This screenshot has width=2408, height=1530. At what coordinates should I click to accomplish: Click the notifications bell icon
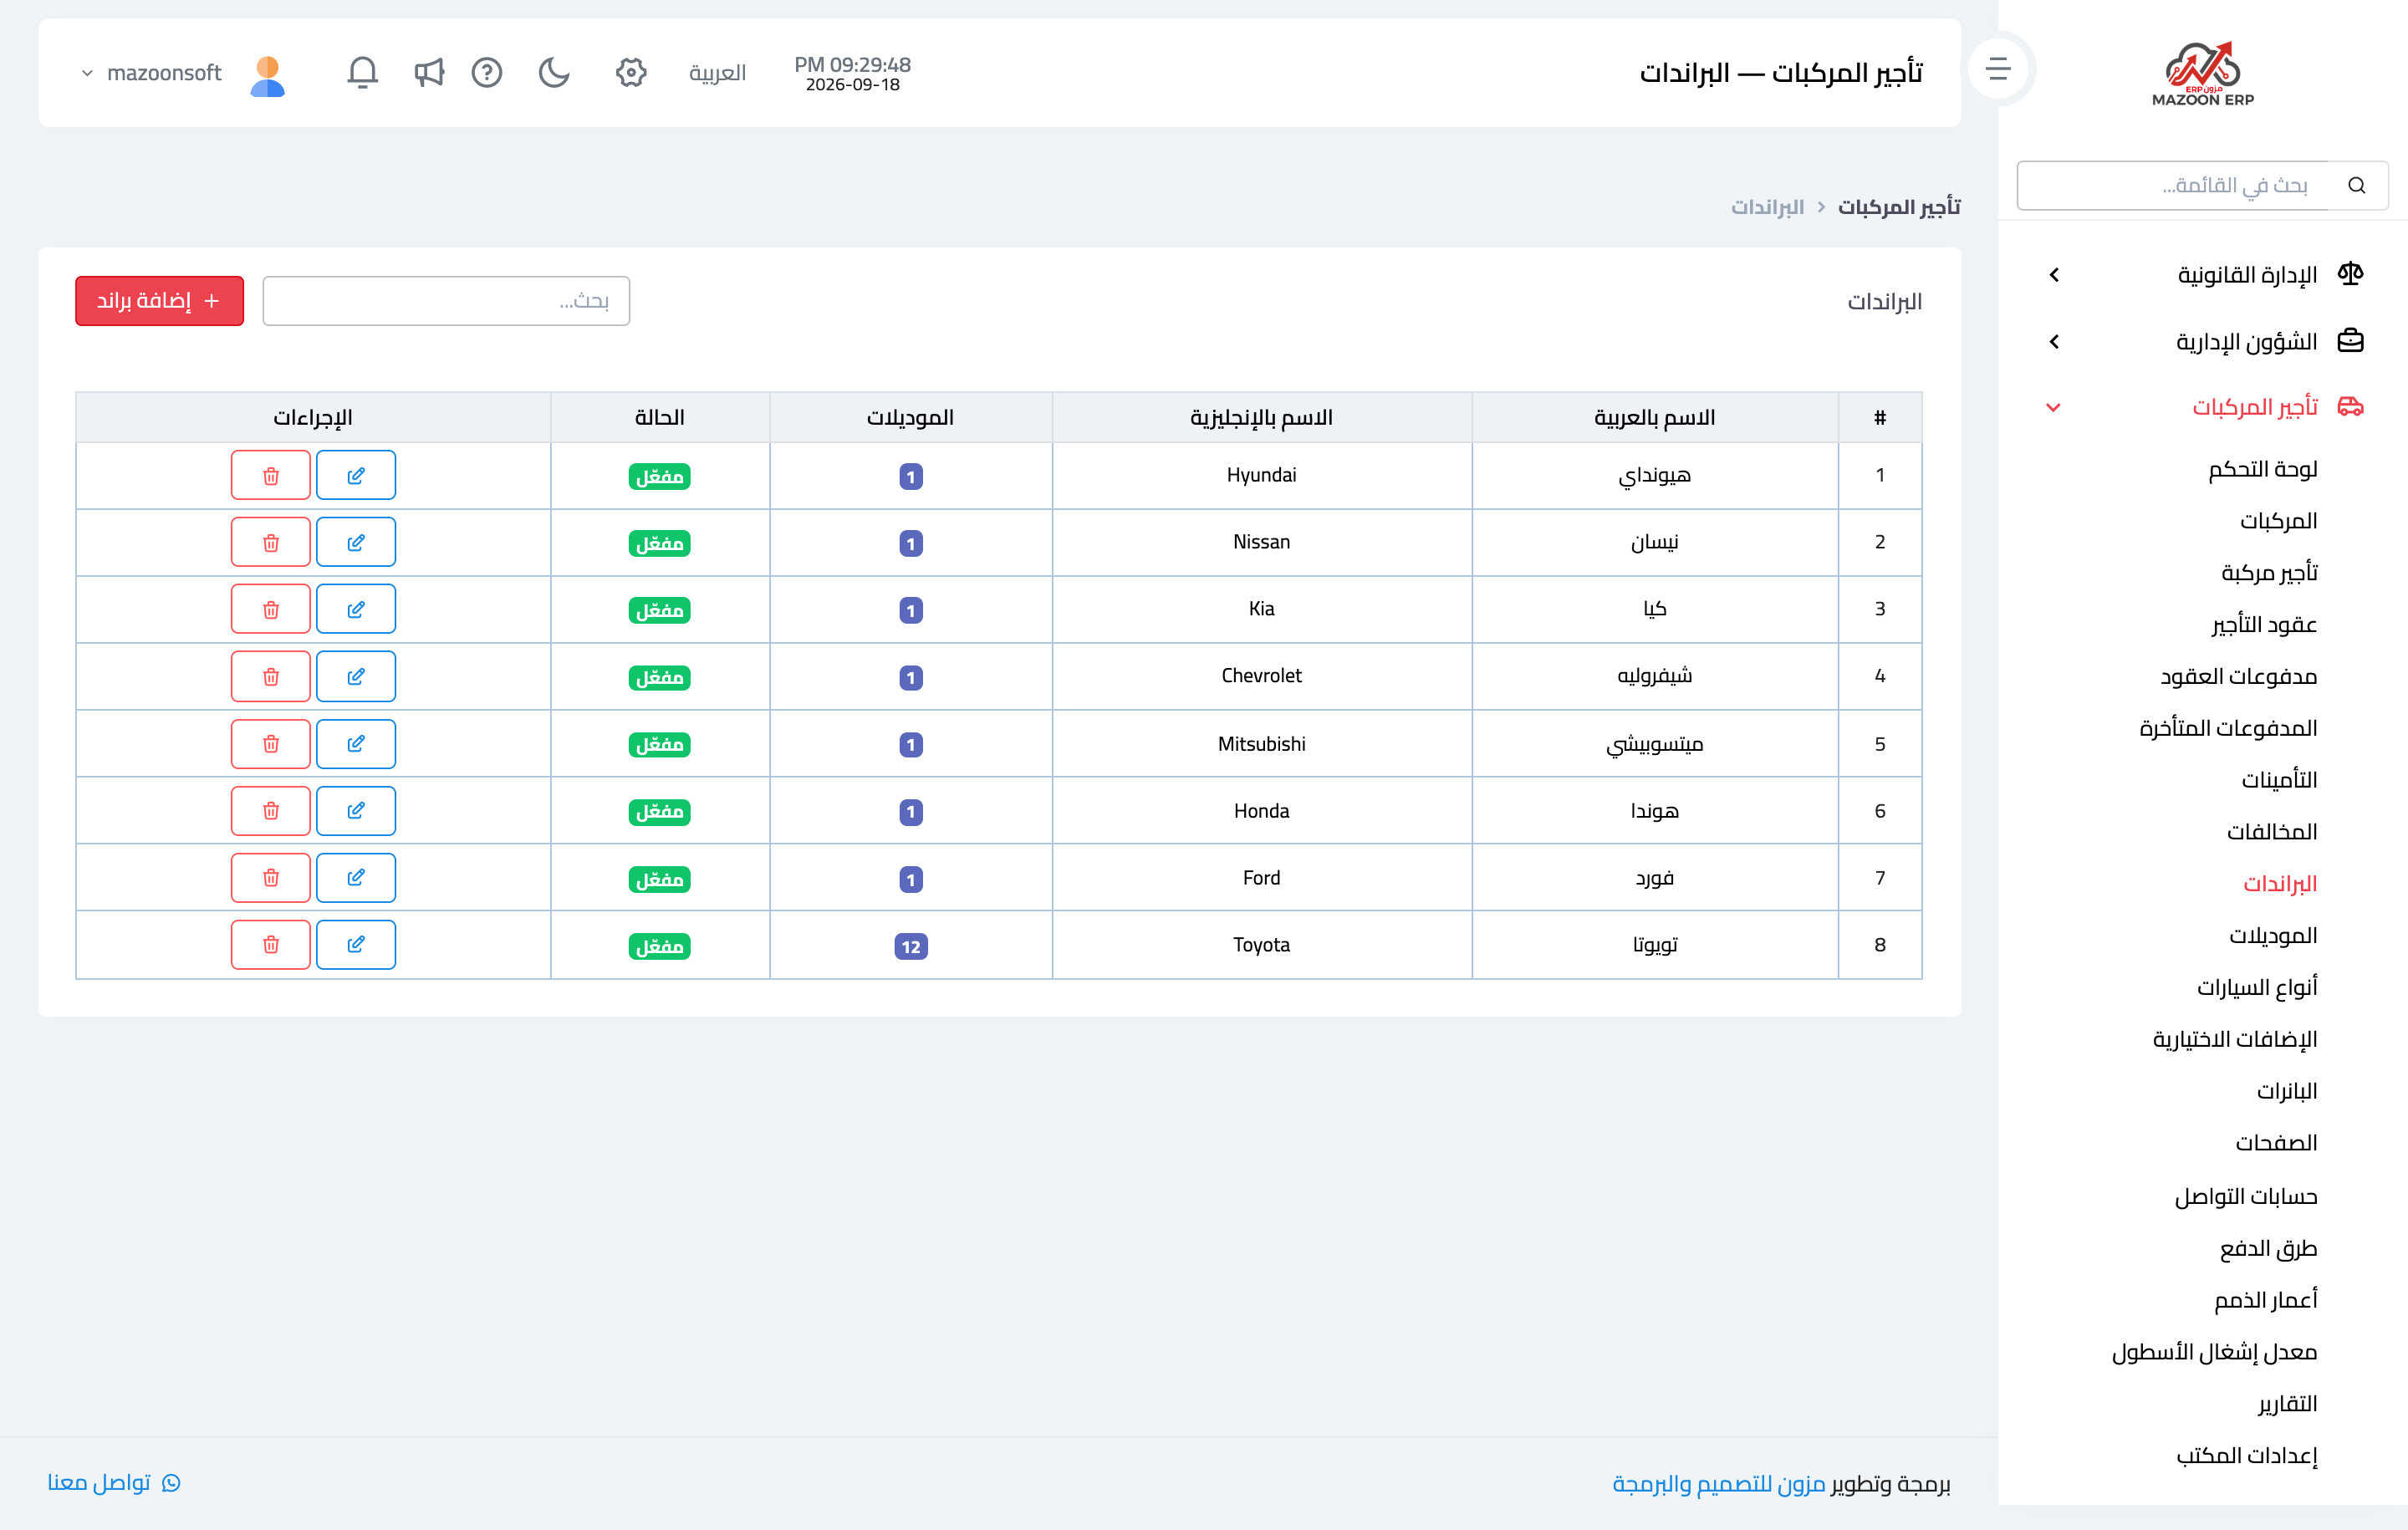click(x=362, y=72)
